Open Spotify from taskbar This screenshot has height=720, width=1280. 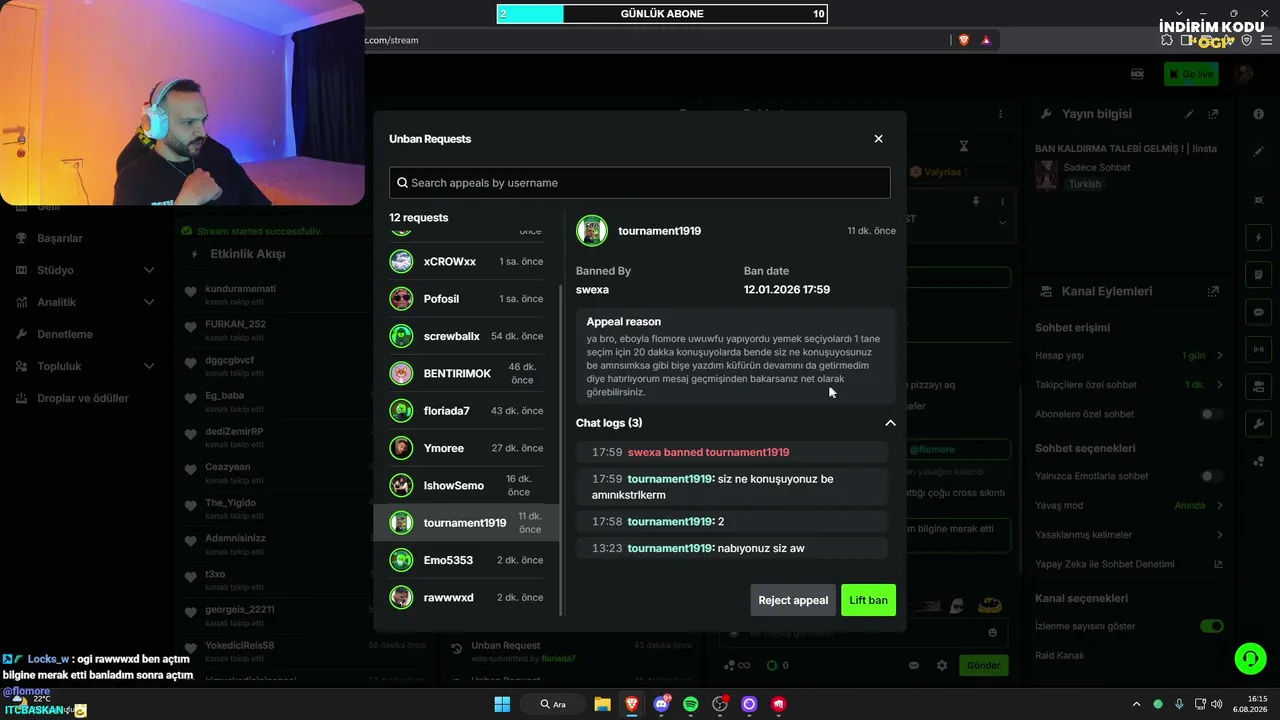tap(691, 704)
